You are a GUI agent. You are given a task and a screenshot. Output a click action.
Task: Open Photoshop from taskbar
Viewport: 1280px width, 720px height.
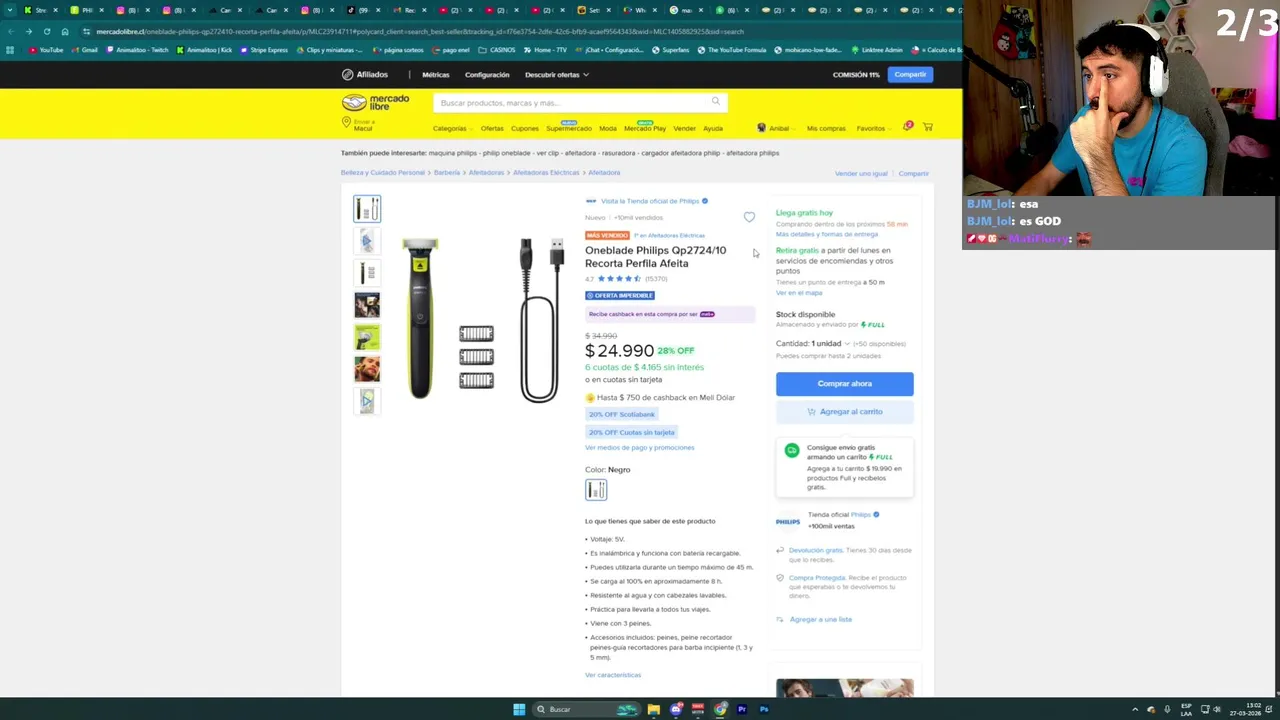click(764, 709)
